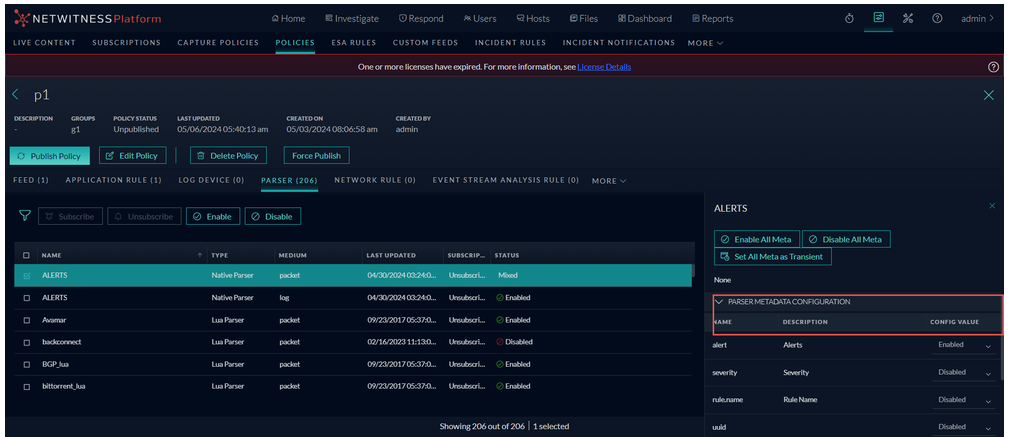Screen dimensions: 1010x437
Task: Open the alert config value dropdown
Action: pyautogui.click(x=964, y=345)
